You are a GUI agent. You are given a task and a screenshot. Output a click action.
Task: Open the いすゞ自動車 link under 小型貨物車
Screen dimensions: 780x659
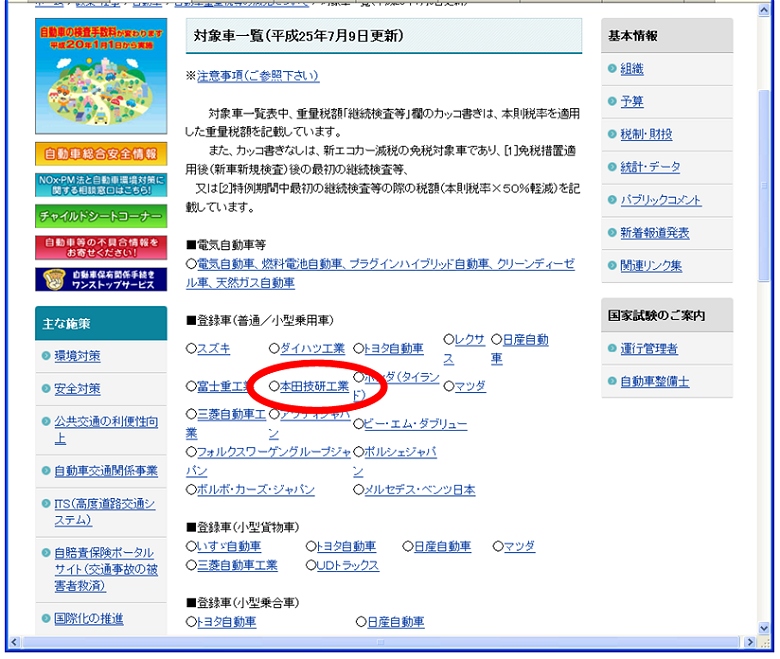pos(228,547)
